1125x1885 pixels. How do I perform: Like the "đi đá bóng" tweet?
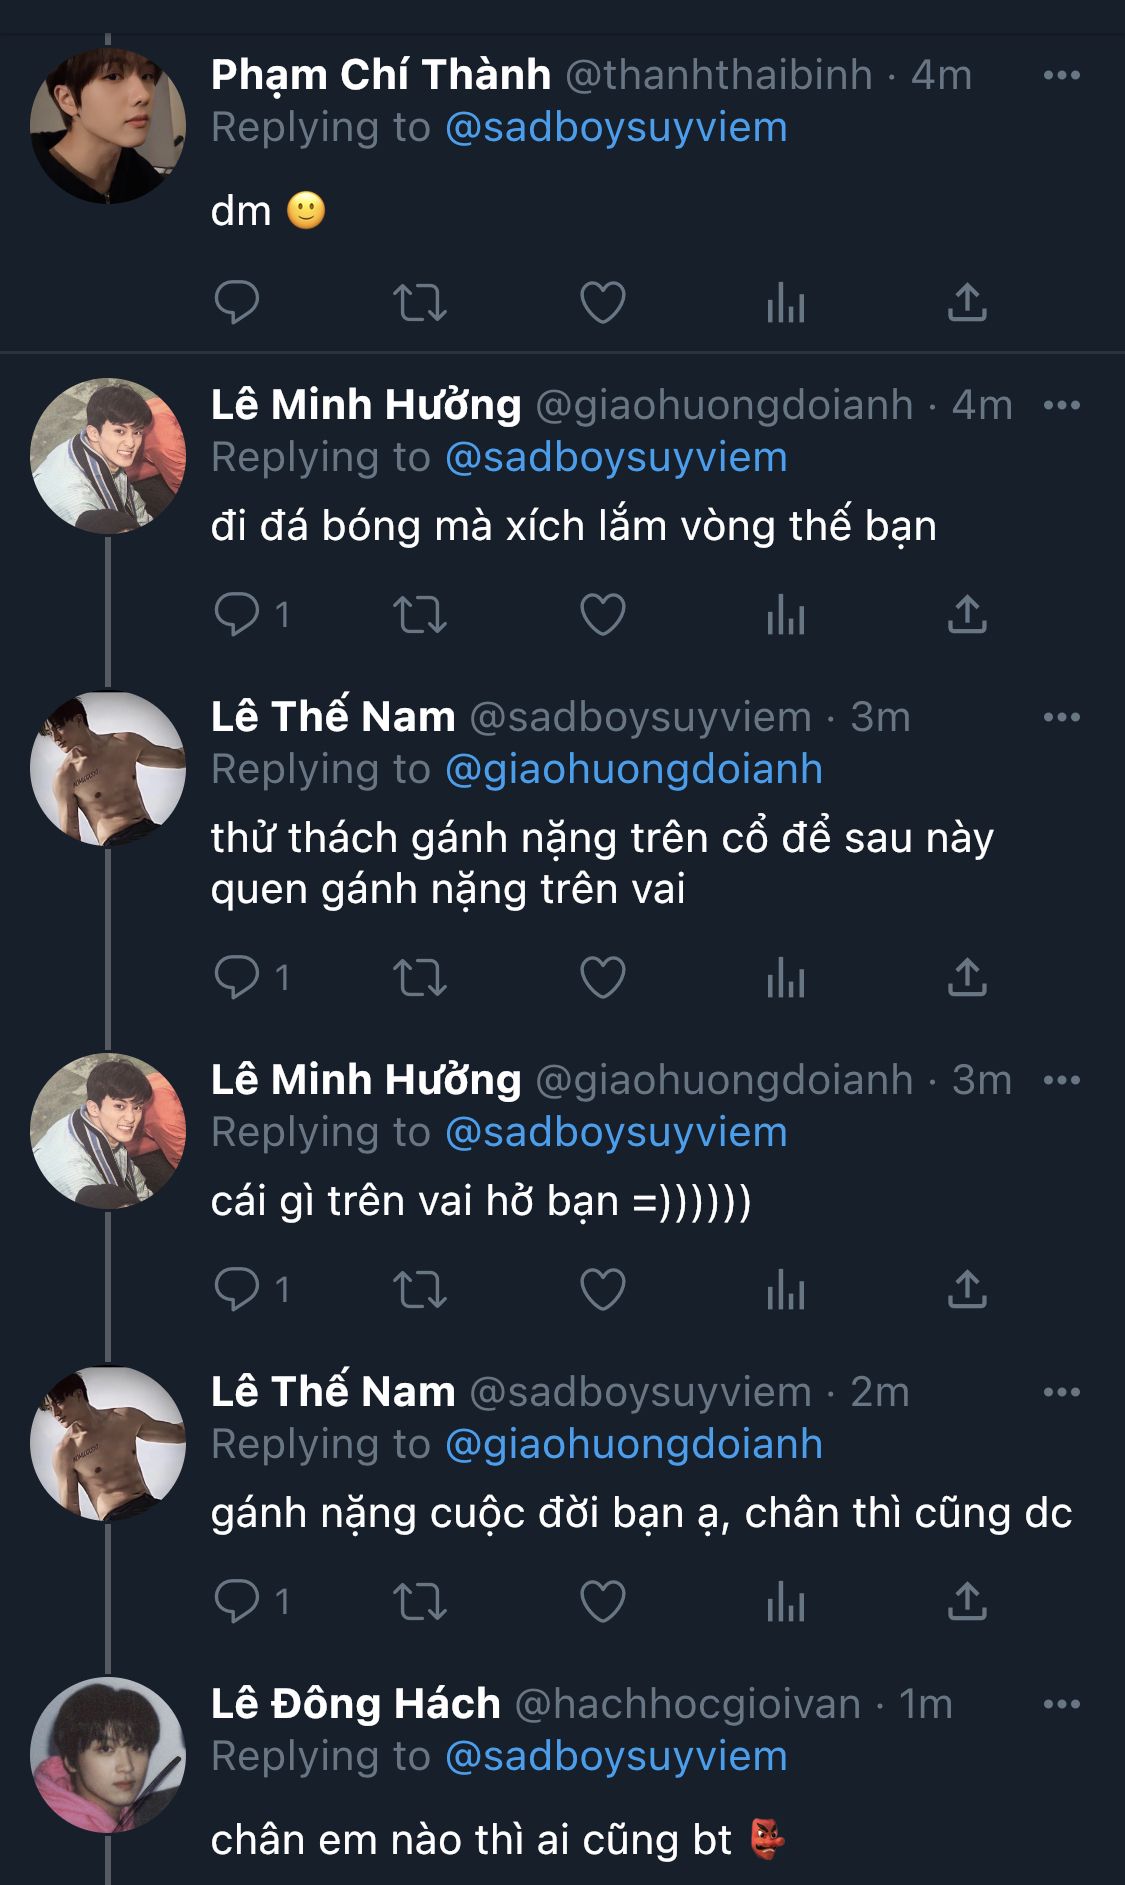point(602,614)
